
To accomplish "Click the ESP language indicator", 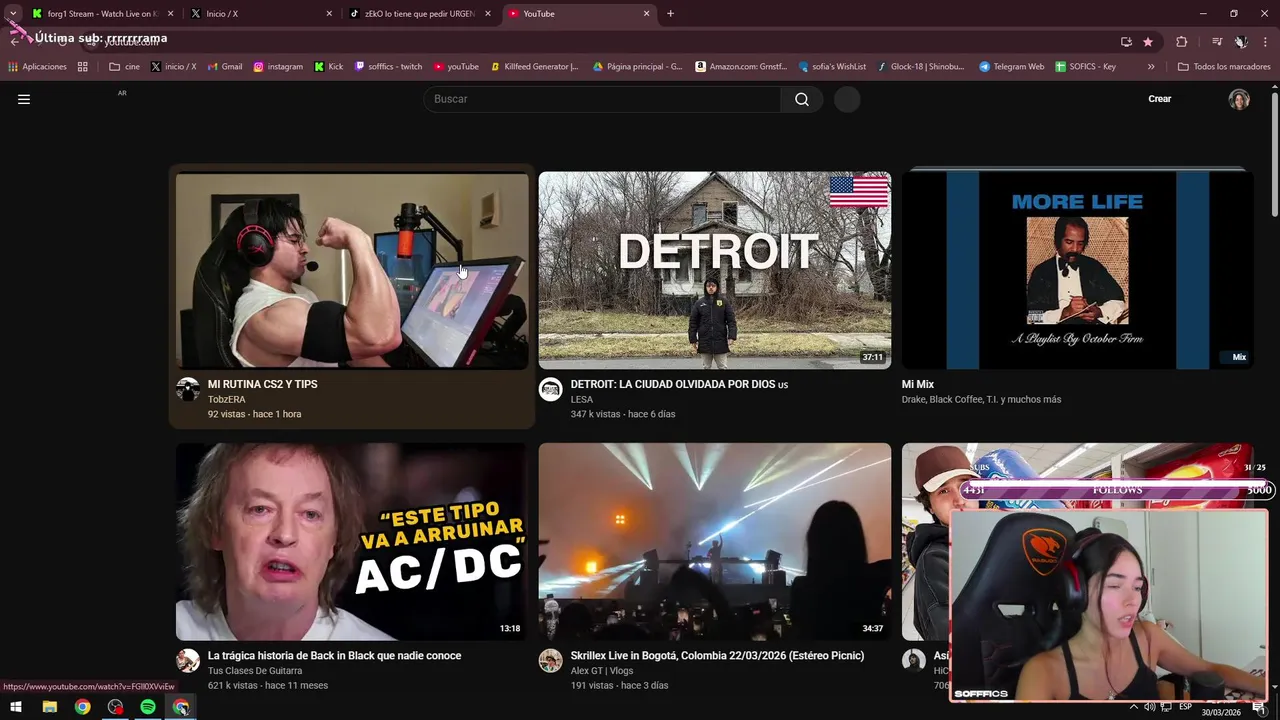I will [x=1185, y=707].
